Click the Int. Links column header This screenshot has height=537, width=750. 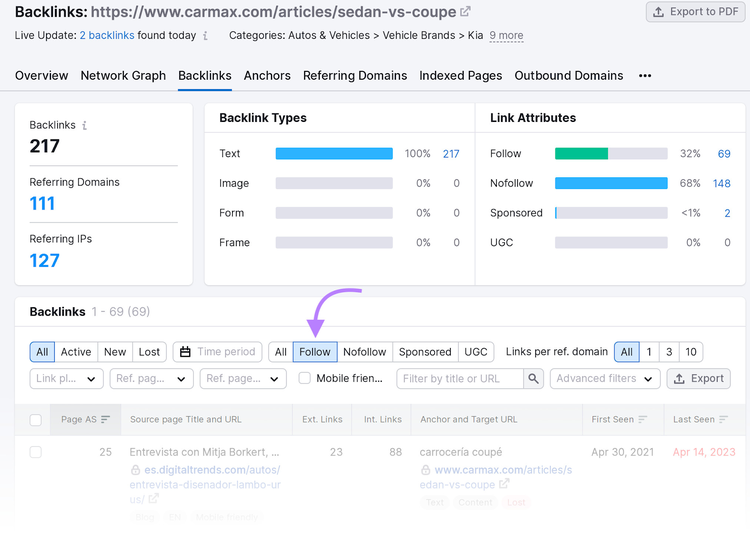click(383, 419)
